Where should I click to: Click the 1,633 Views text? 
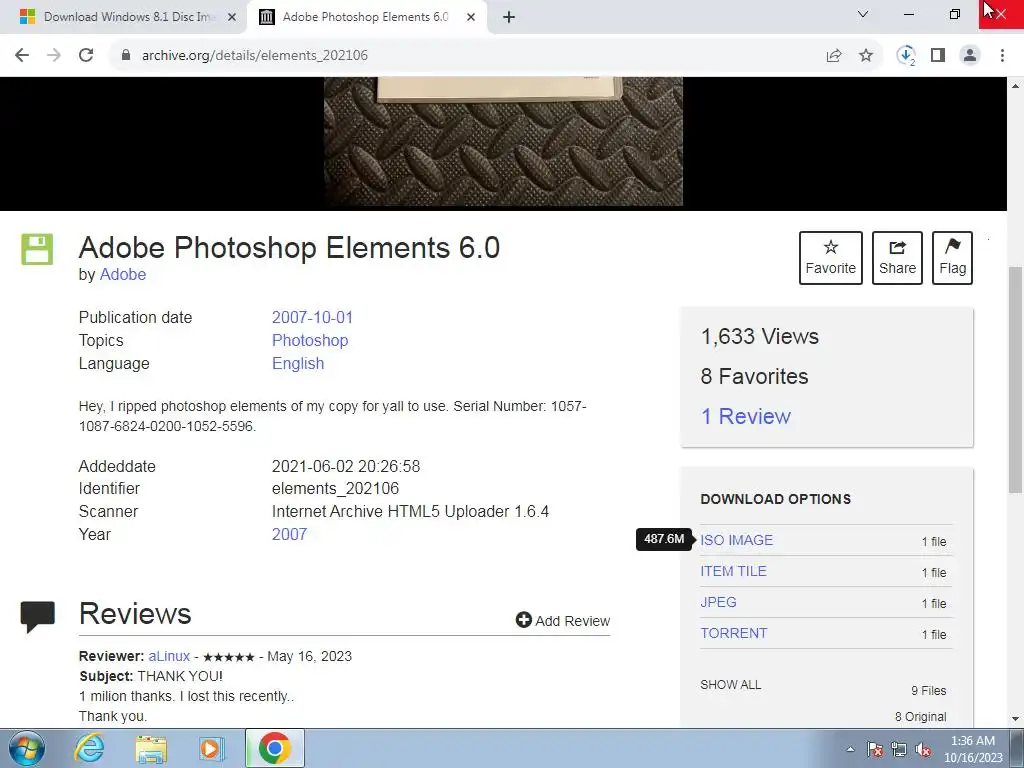pyautogui.click(x=760, y=336)
